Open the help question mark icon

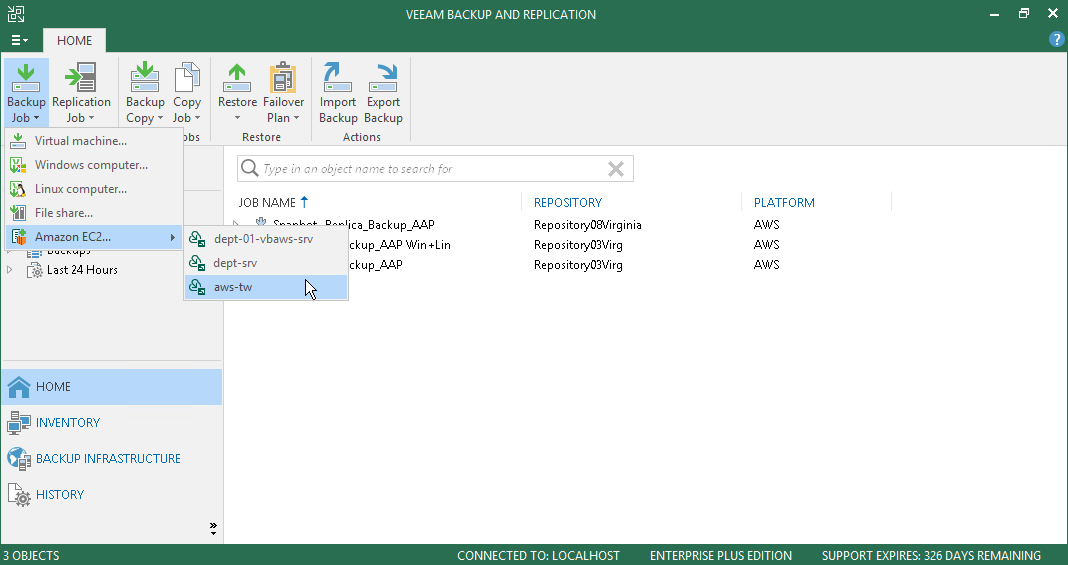[x=1056, y=39]
